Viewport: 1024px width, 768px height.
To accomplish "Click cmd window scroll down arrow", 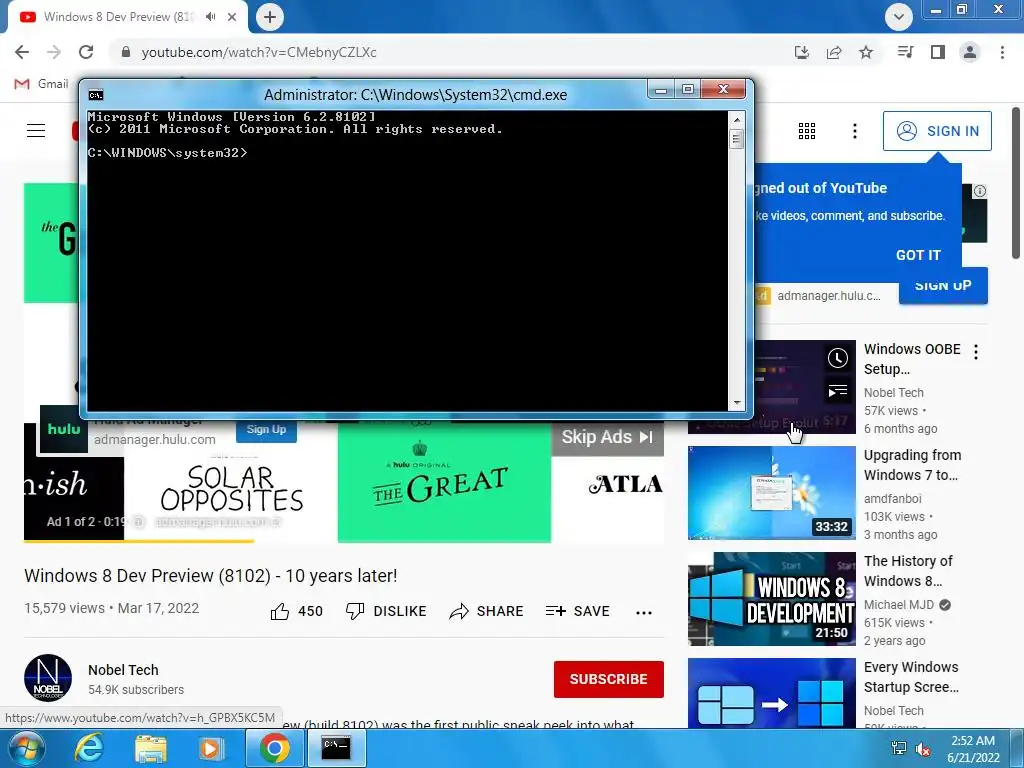I will [737, 403].
